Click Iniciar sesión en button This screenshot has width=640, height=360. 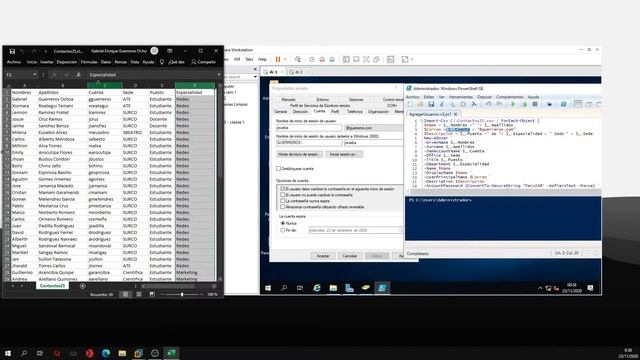pyautogui.click(x=343, y=154)
